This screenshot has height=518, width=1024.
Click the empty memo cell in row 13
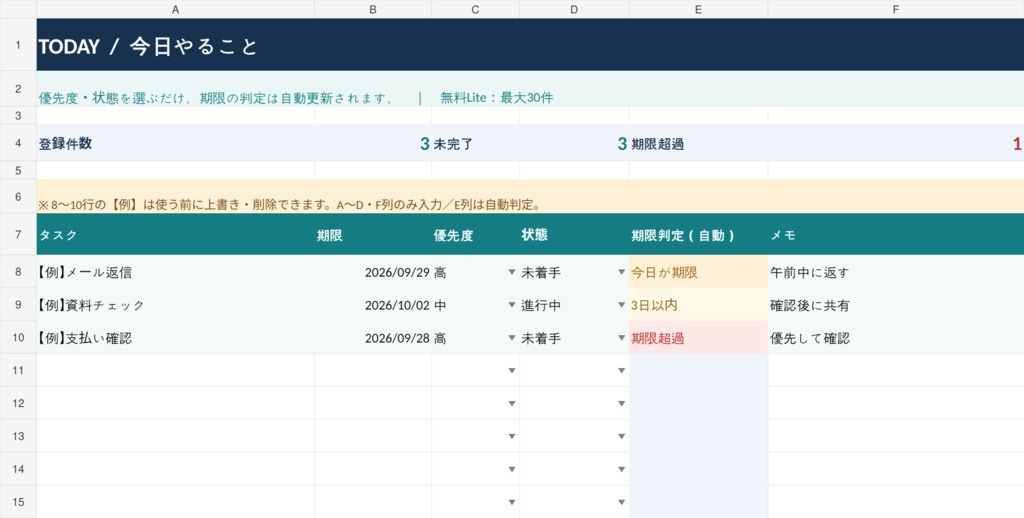pos(896,436)
